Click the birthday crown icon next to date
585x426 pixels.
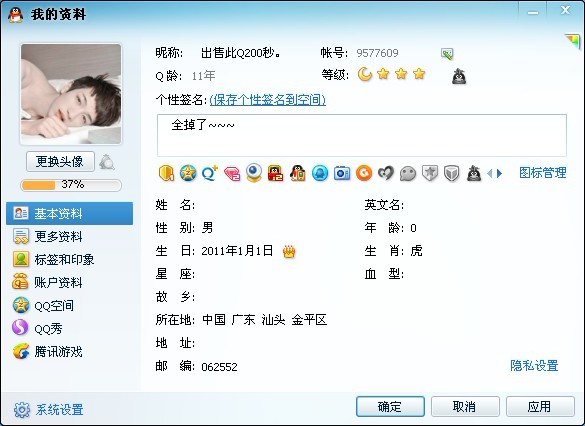coord(289,251)
